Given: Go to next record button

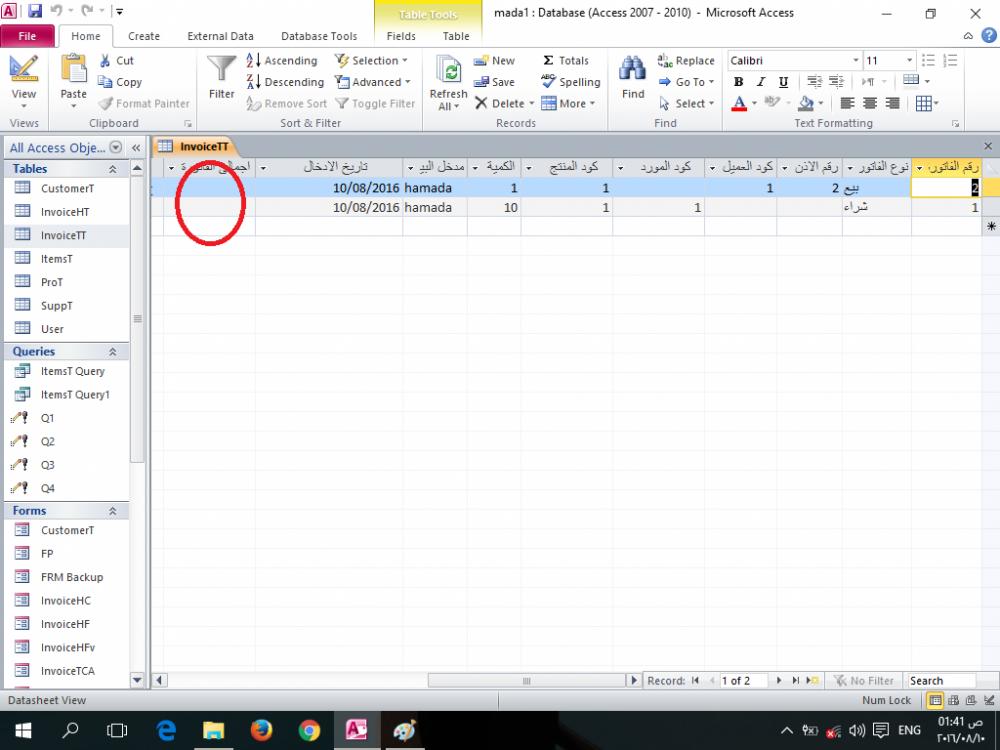Looking at the screenshot, I should (x=779, y=680).
